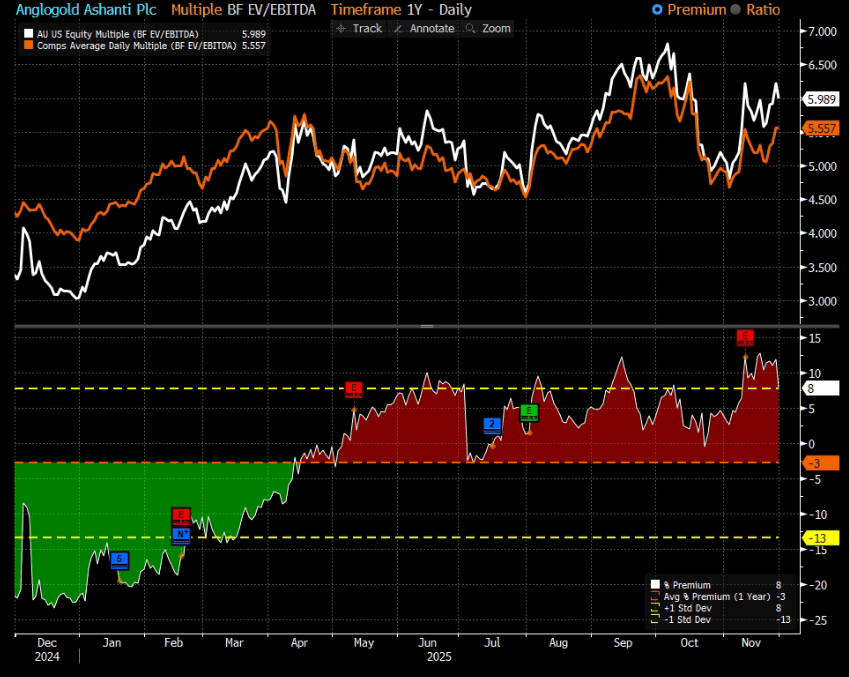The image size is (849, 677).
Task: Click the red E earnings marker in May
Action: [354, 389]
